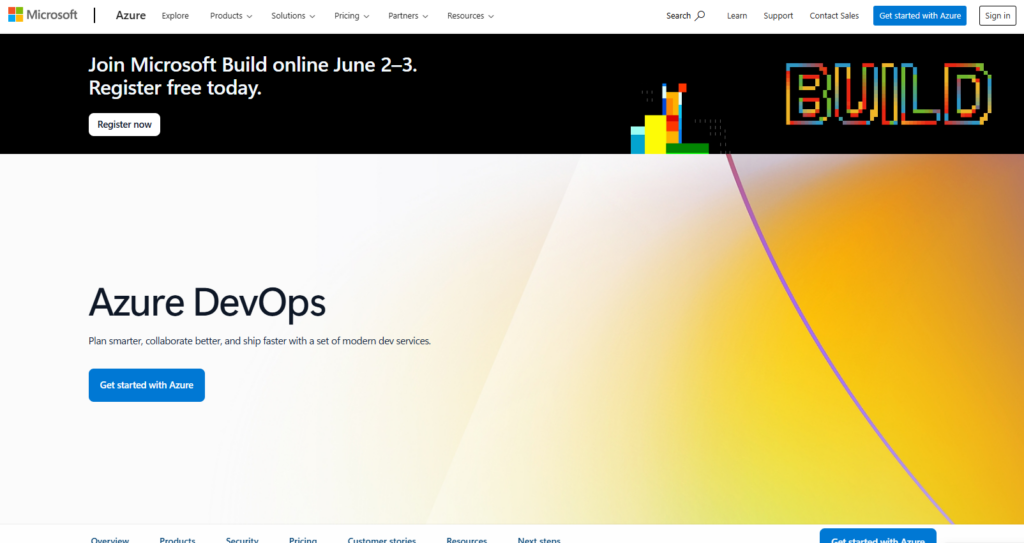Open the Explore link
The height and width of the screenshot is (543, 1024).
(x=175, y=16)
